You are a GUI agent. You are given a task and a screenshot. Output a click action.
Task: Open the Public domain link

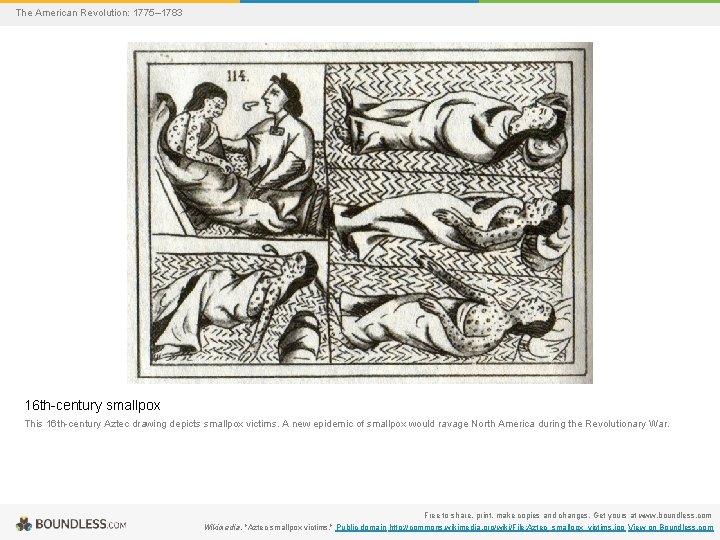(x=361, y=527)
